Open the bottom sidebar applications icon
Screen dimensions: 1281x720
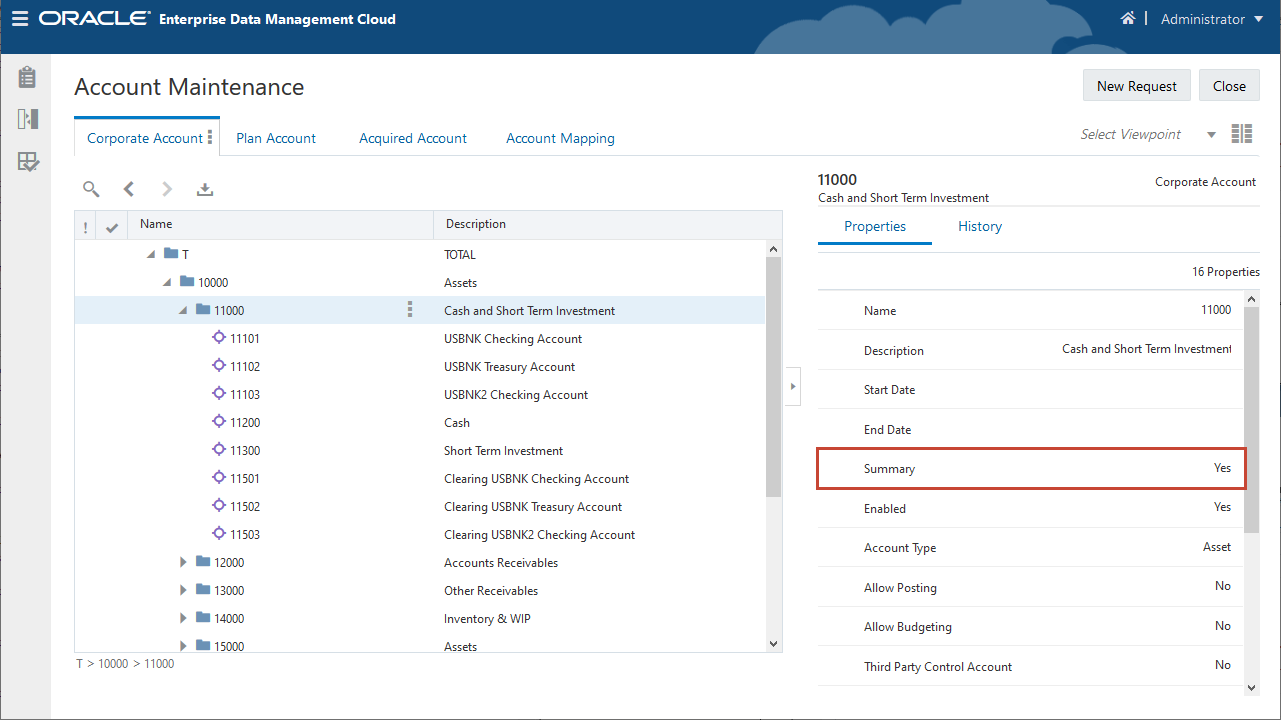[x=27, y=161]
